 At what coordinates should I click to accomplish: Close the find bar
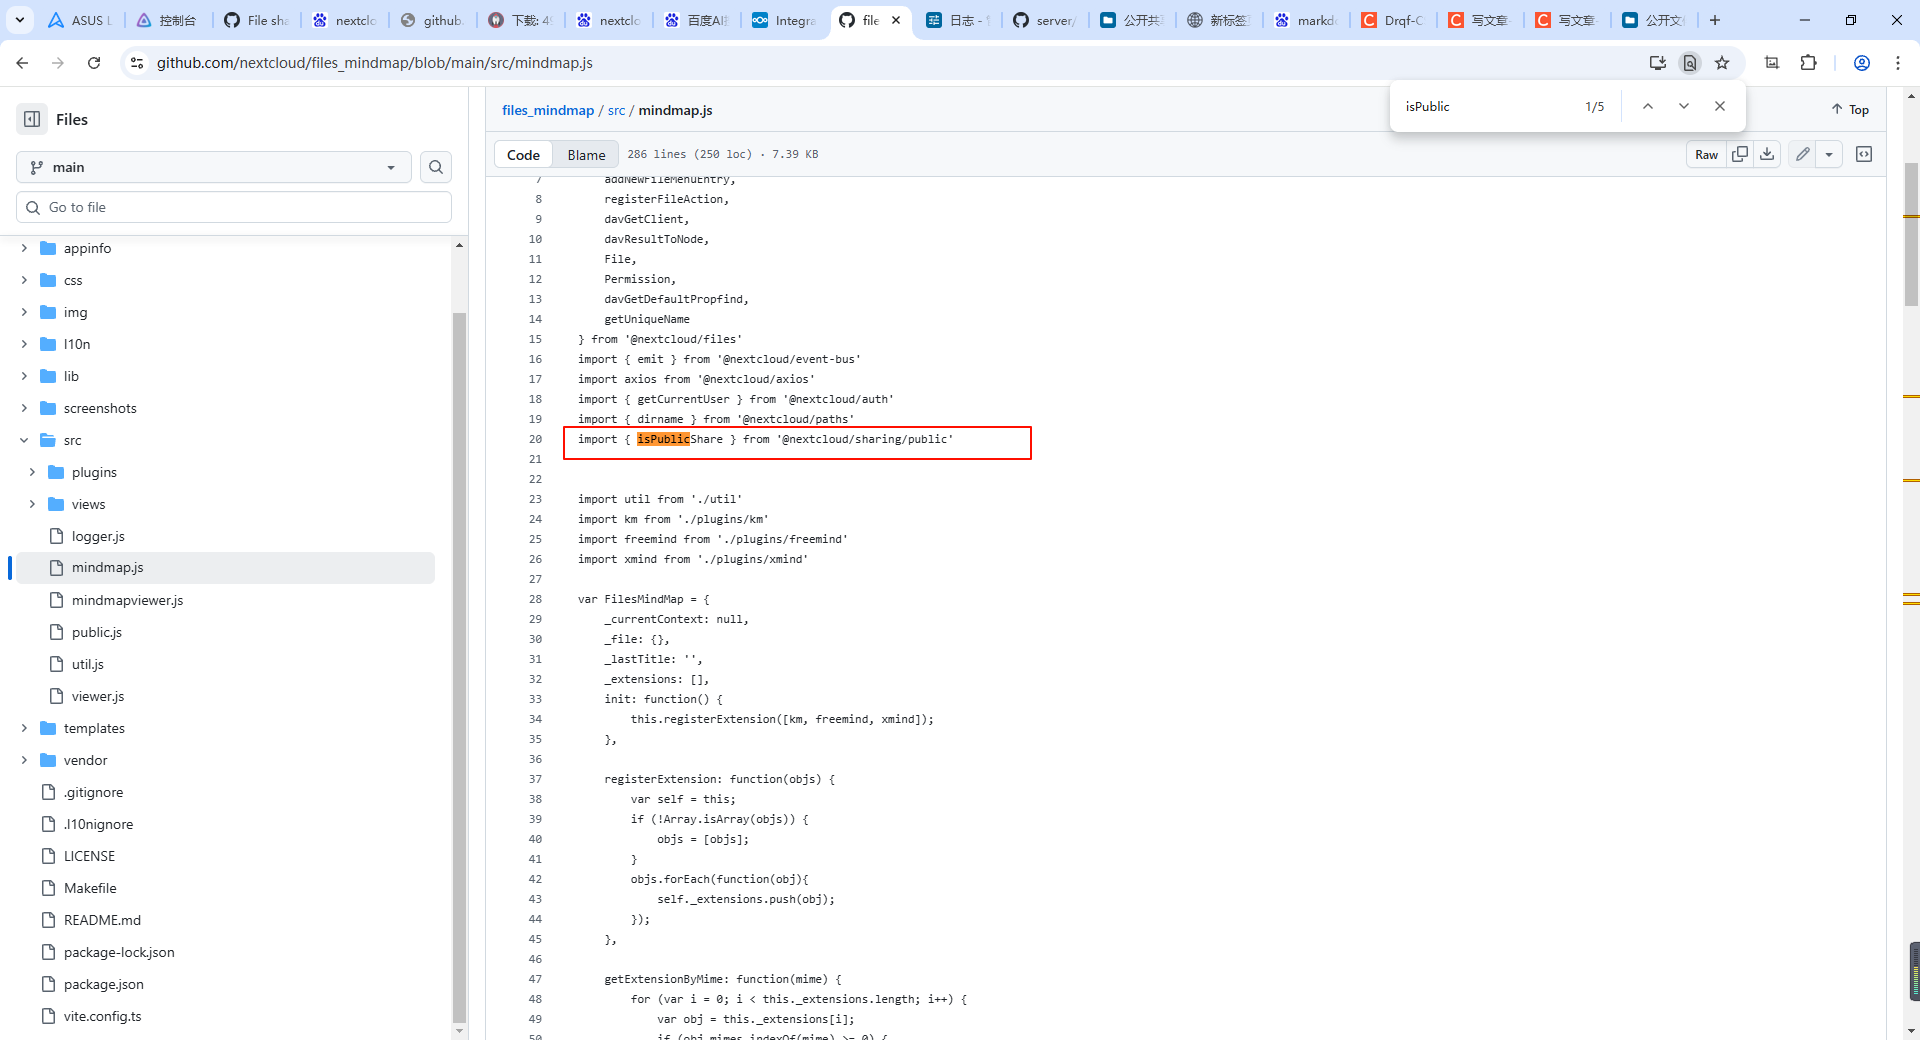(1720, 106)
